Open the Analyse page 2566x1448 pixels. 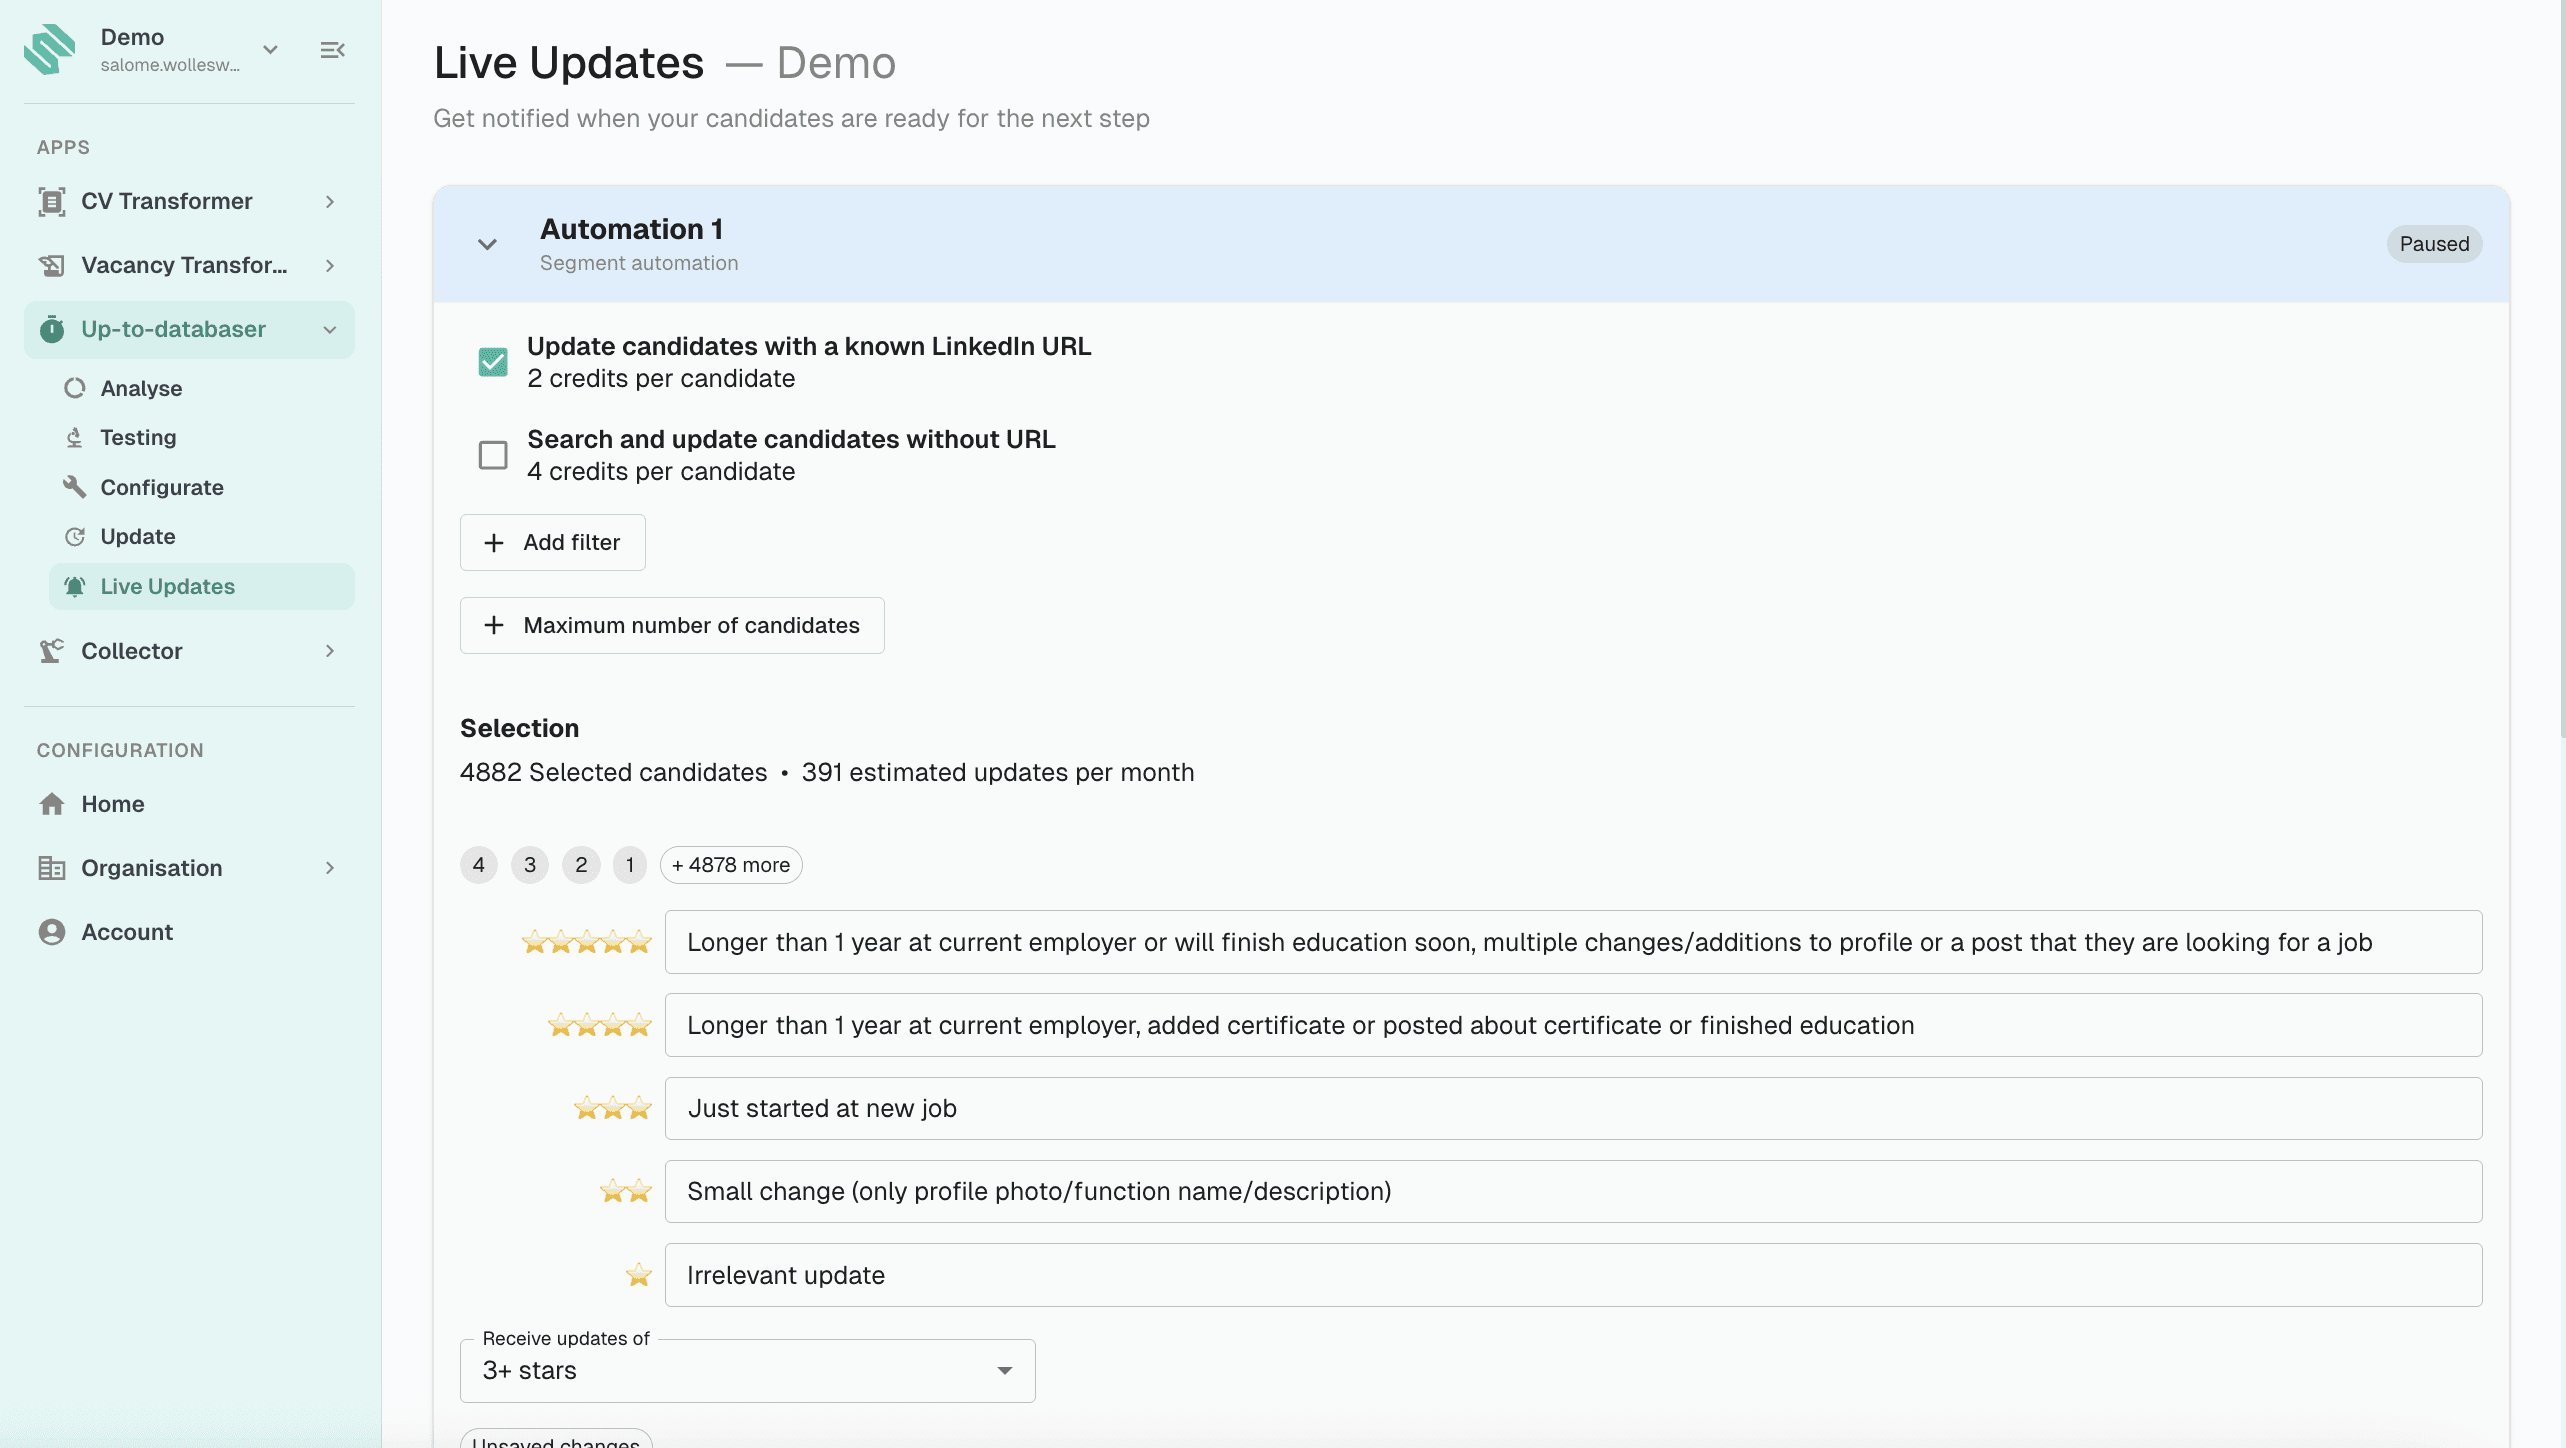click(x=141, y=388)
